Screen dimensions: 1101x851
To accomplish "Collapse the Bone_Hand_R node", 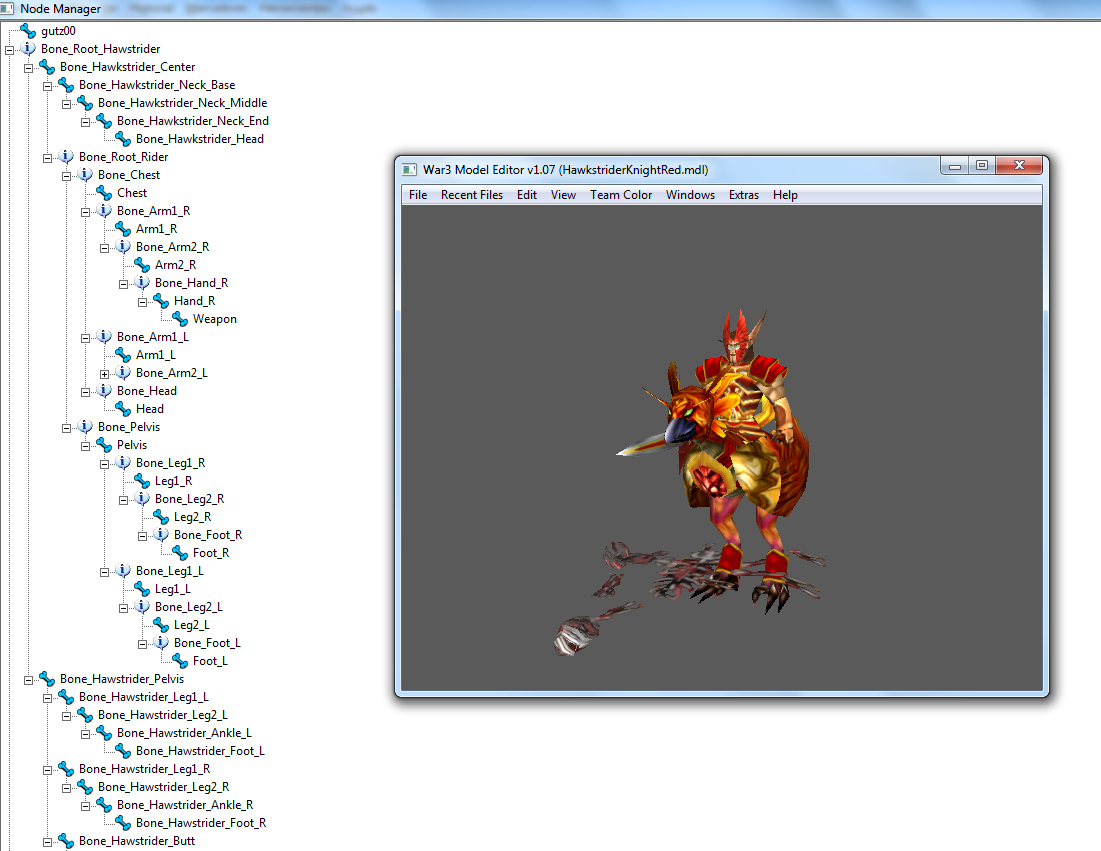I will click(123, 284).
